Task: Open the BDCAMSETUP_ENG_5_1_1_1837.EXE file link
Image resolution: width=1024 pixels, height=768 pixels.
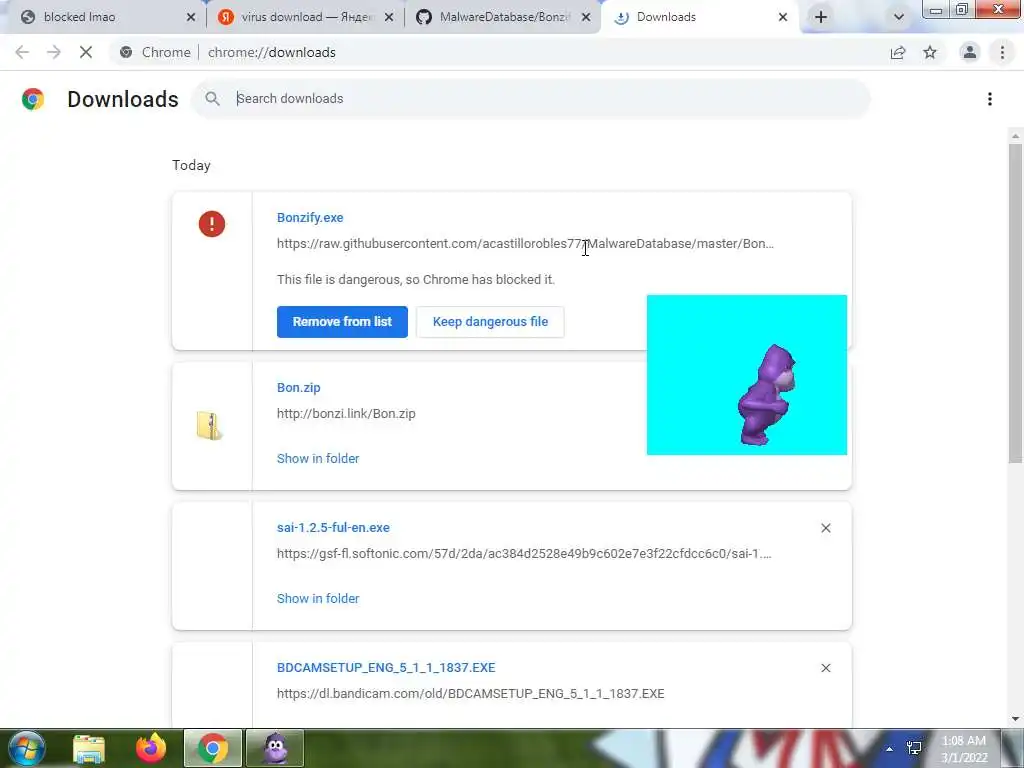Action: point(386,667)
